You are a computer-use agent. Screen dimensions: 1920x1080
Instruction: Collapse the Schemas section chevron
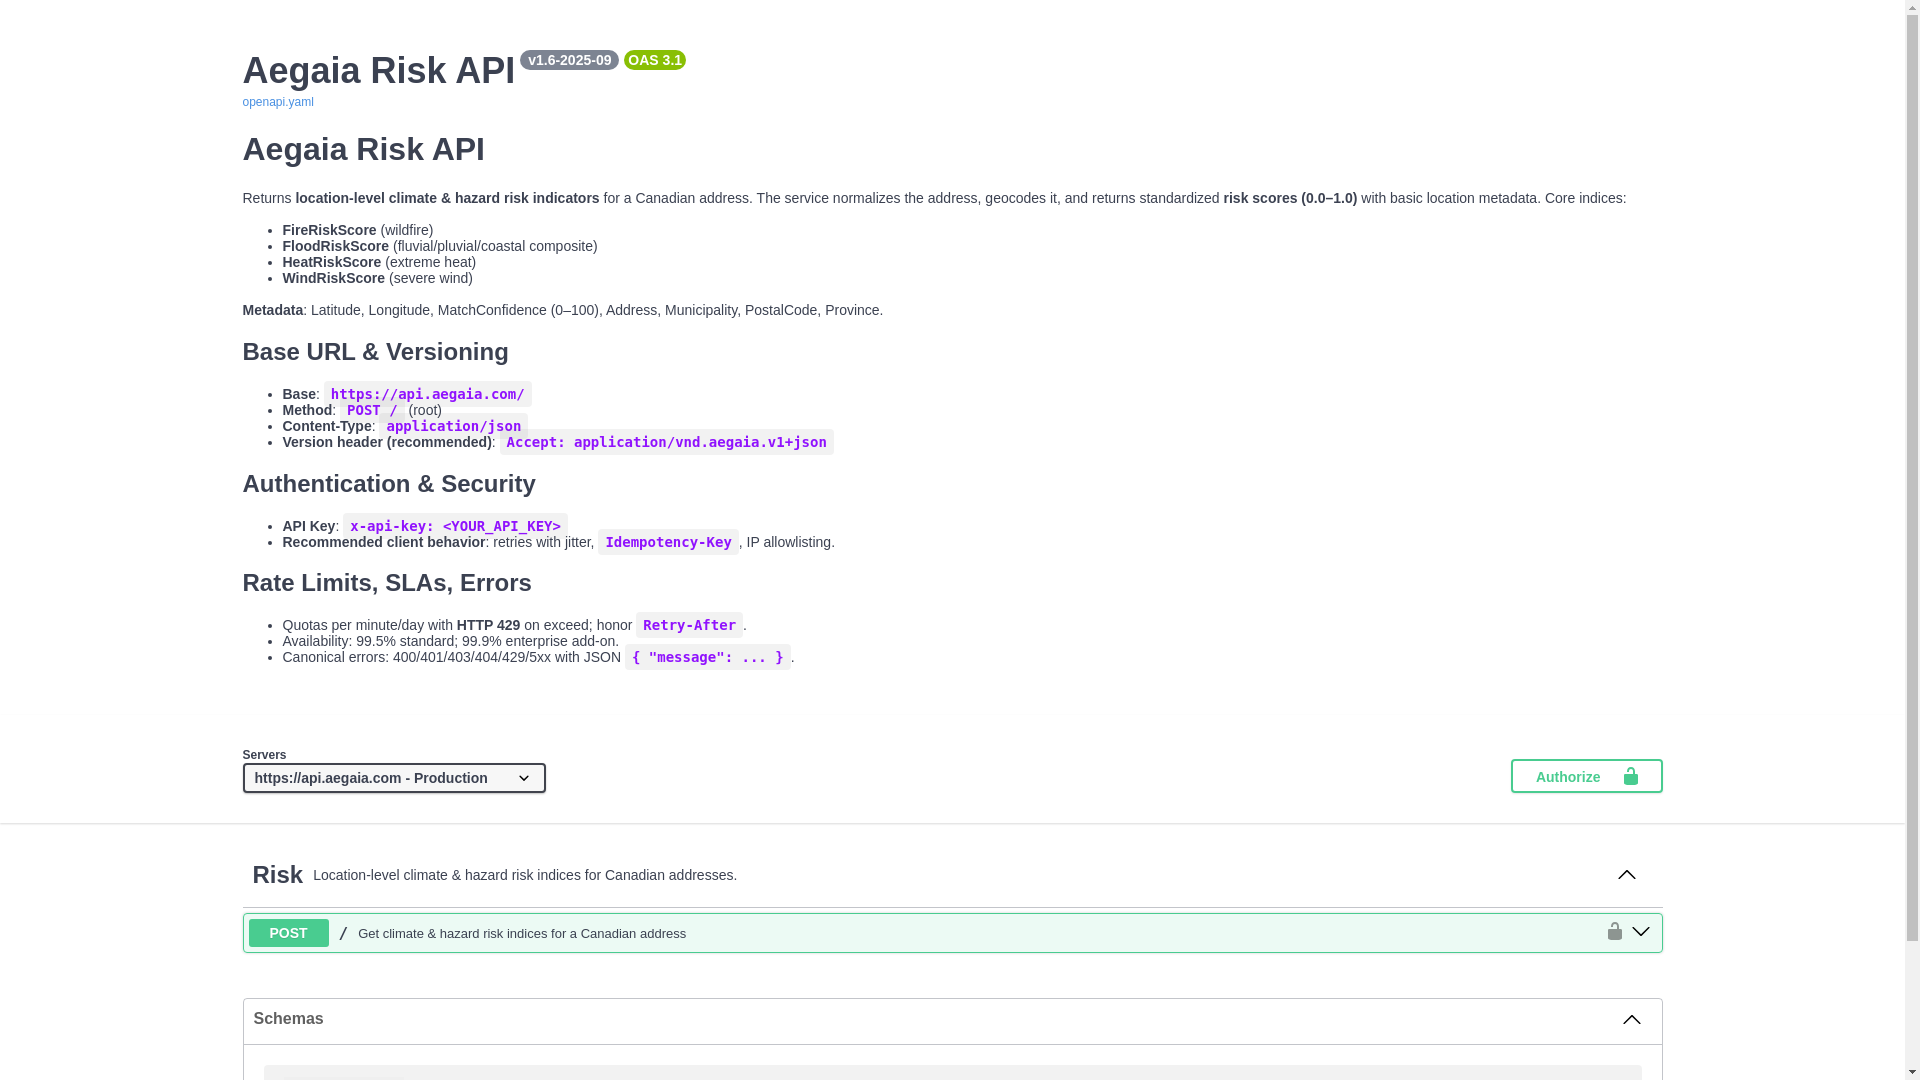[x=1631, y=1020]
